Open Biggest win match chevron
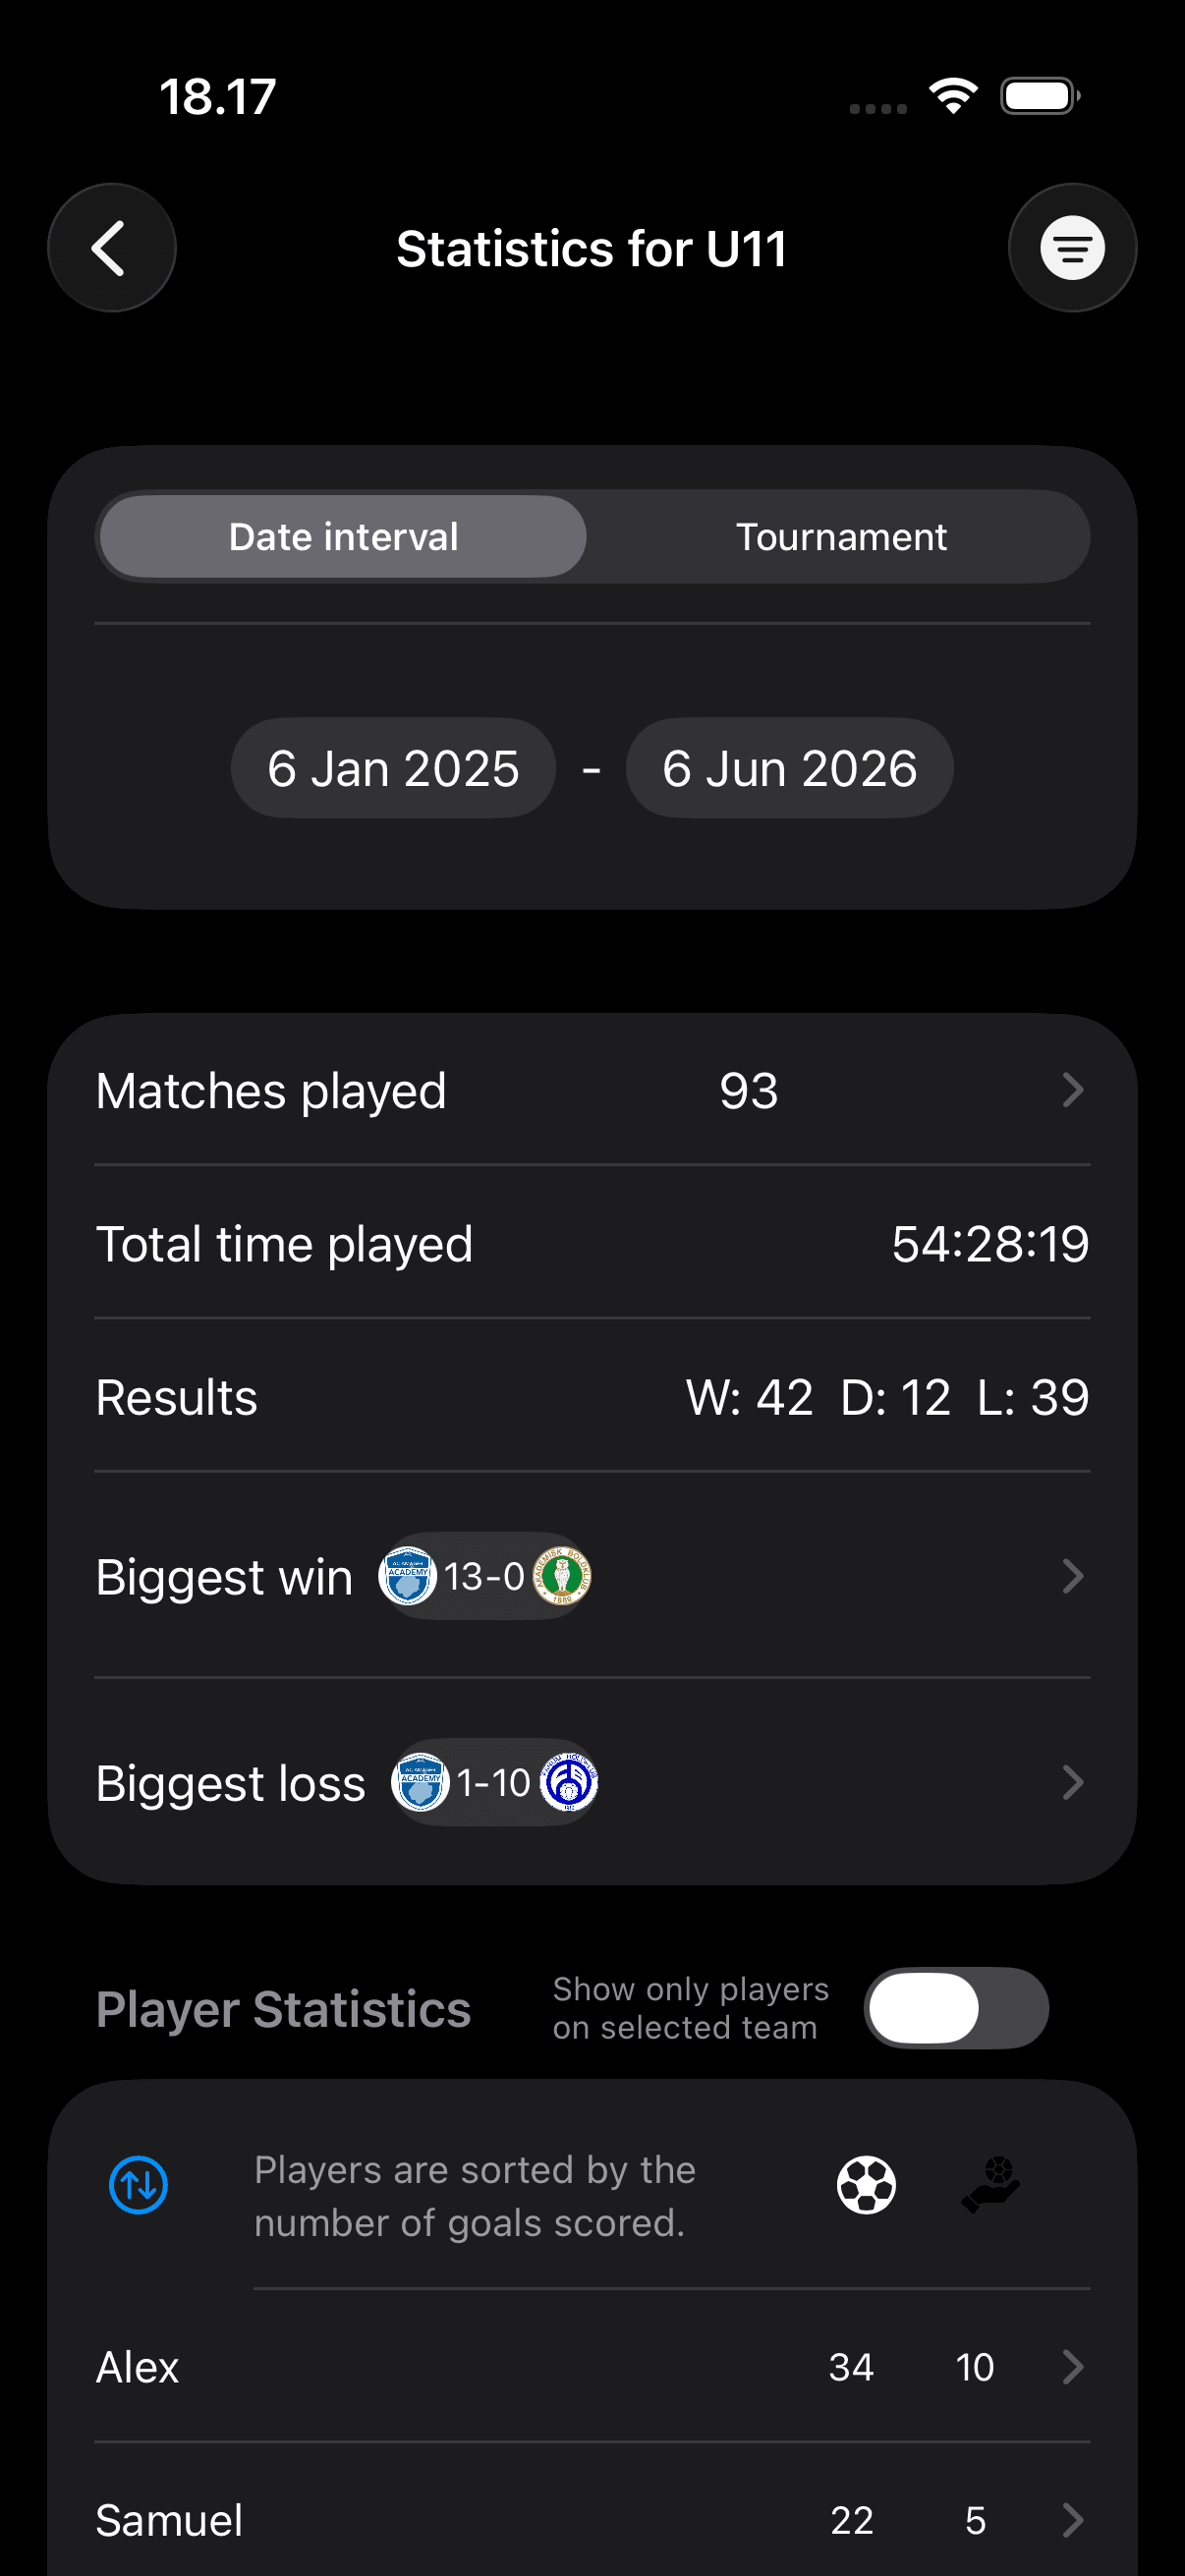 1072,1576
